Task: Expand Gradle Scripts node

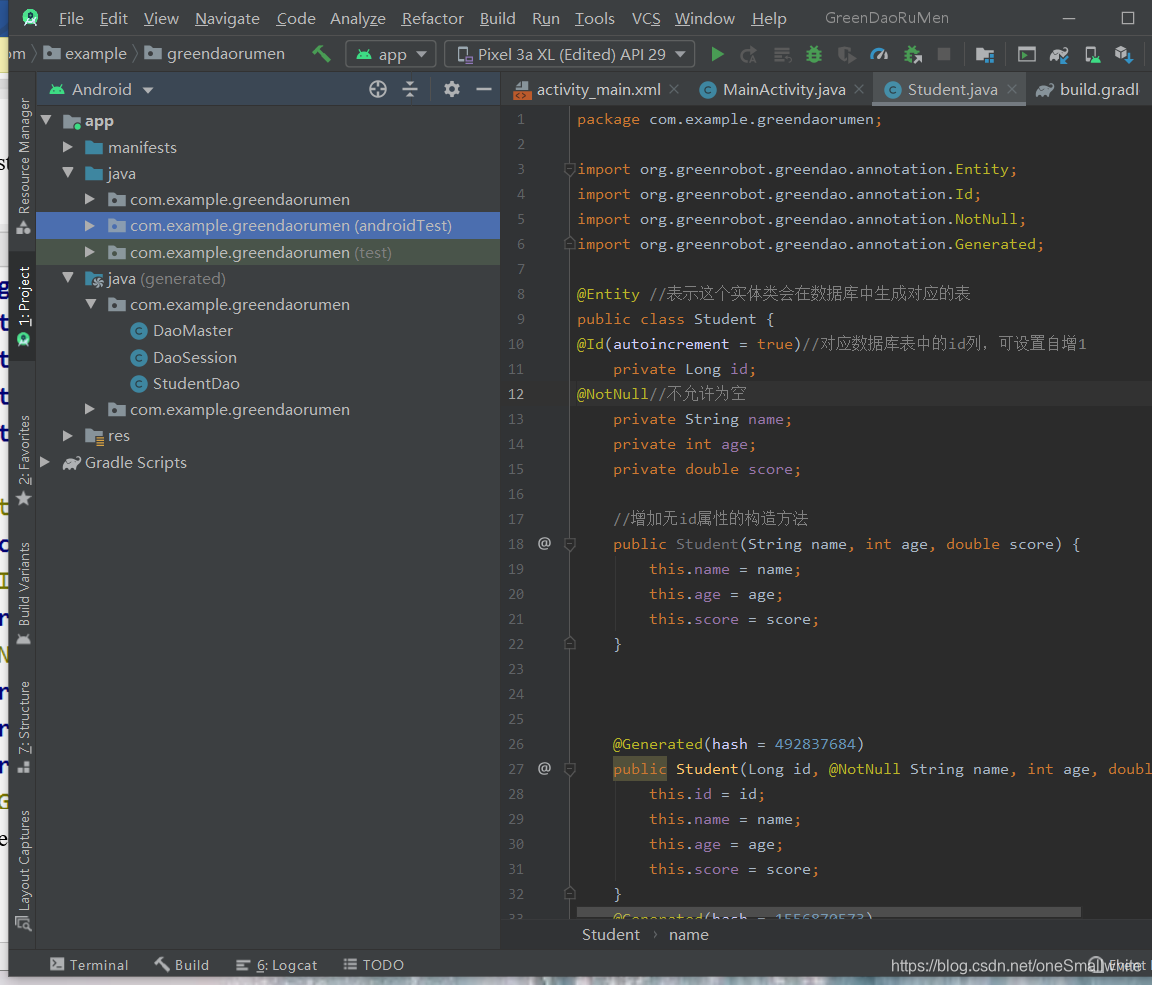Action: coord(46,462)
